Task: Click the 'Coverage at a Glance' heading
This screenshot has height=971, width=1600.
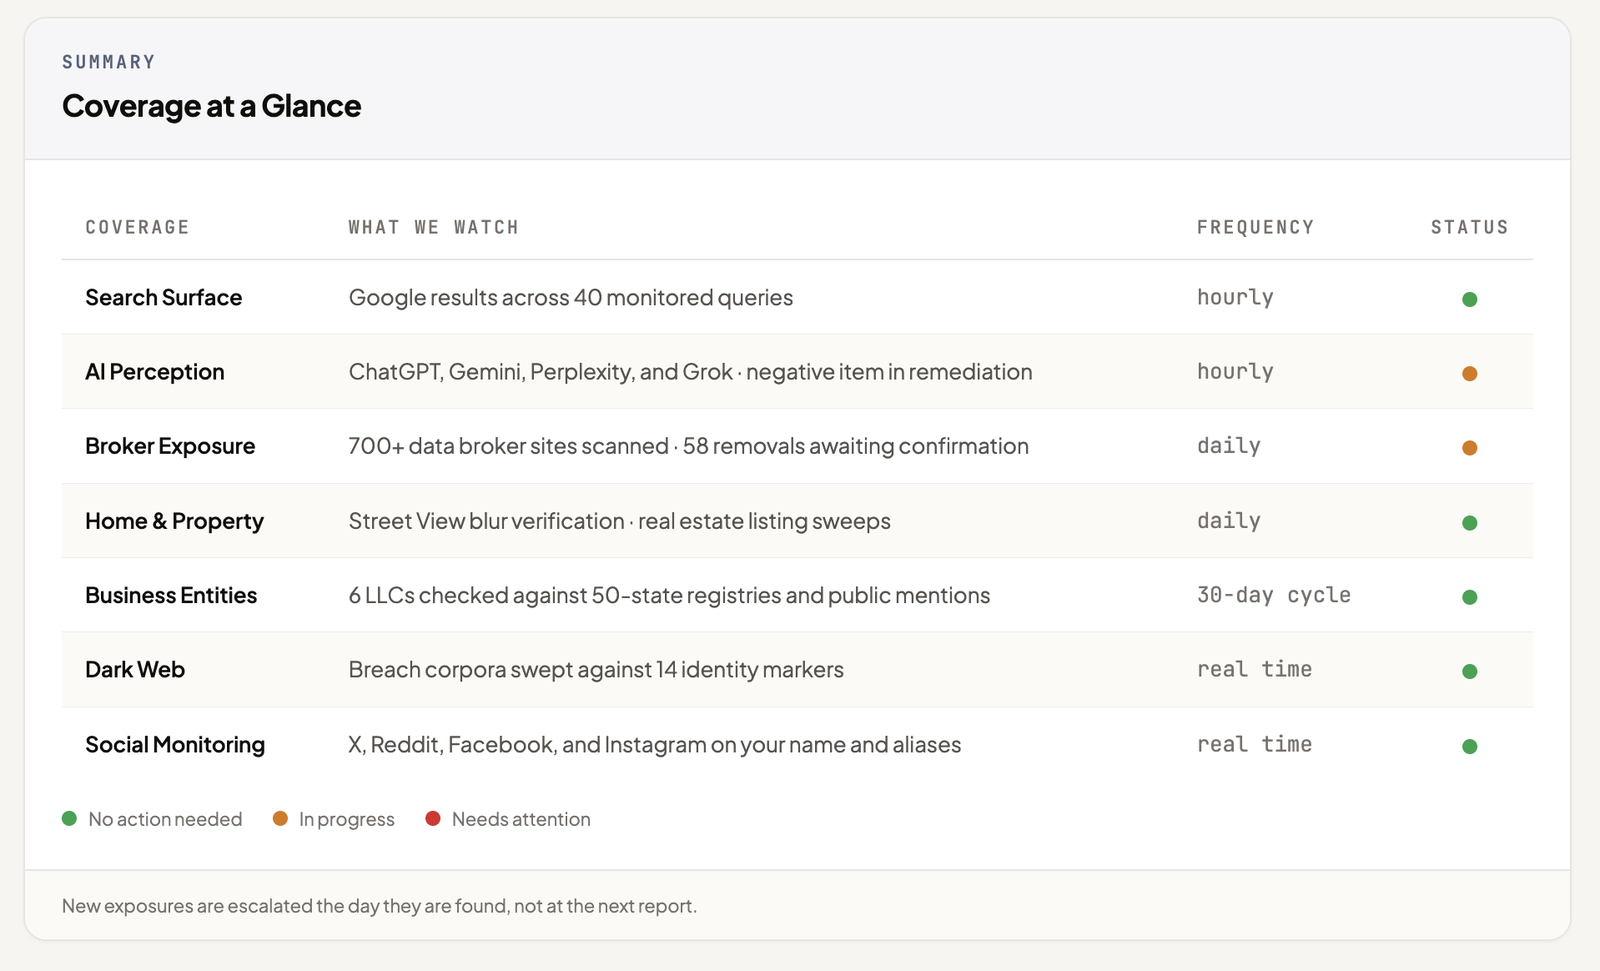Action: (211, 106)
